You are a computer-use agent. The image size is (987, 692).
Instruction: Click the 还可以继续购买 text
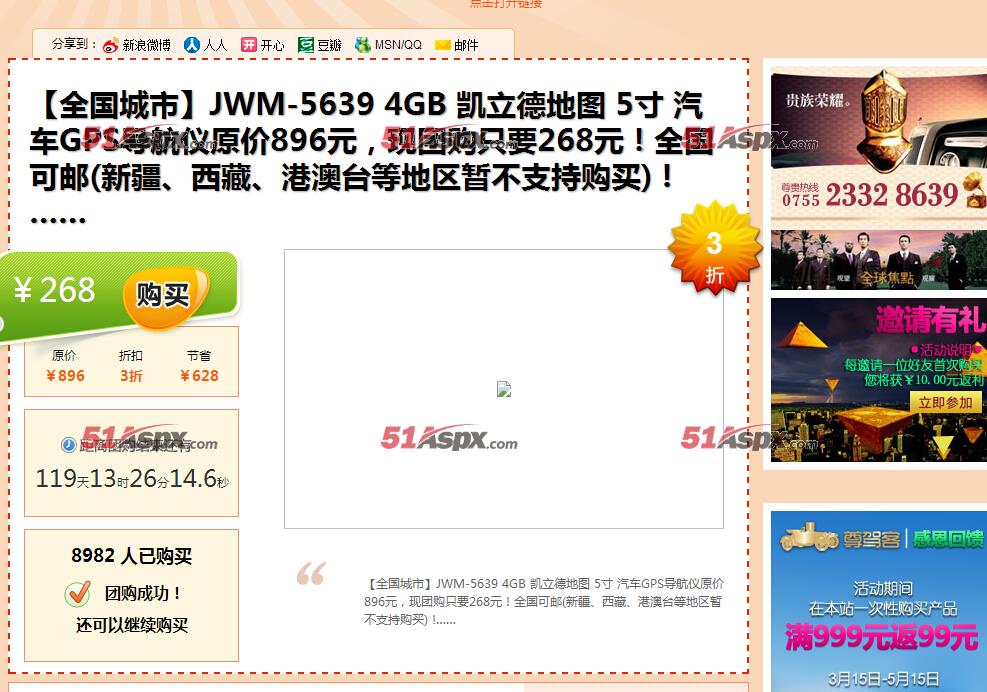click(x=132, y=625)
